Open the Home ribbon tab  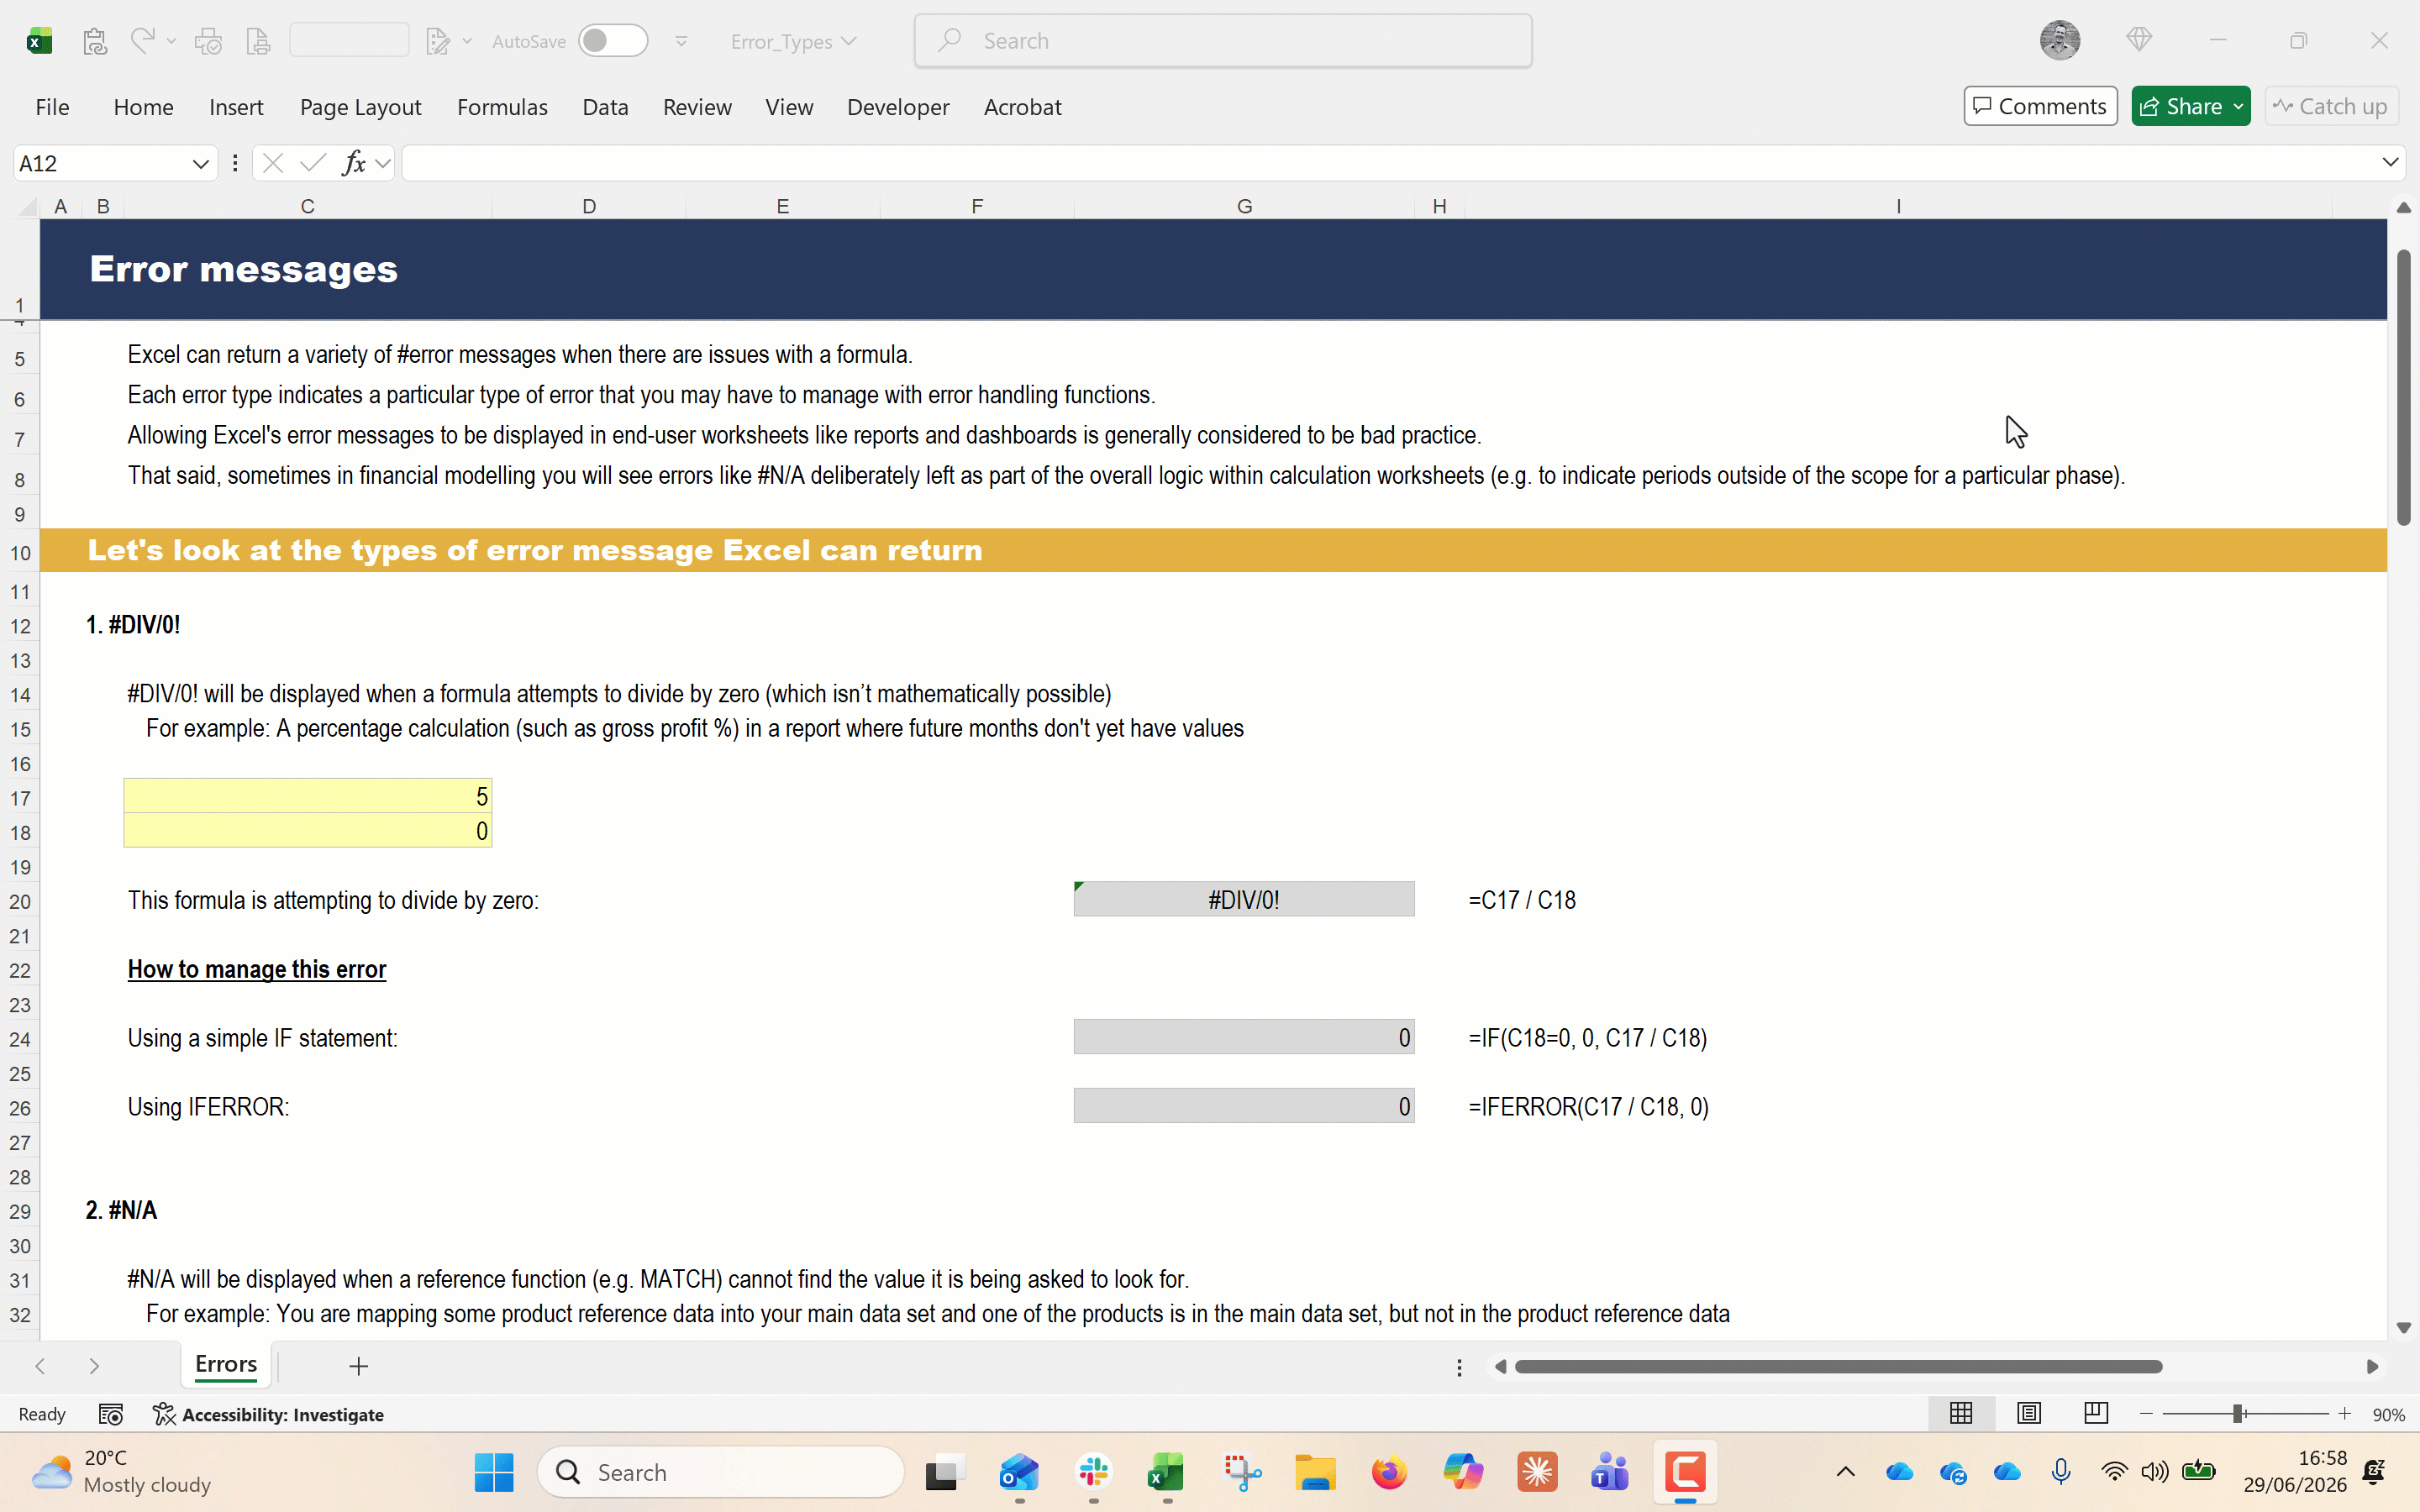click(143, 107)
